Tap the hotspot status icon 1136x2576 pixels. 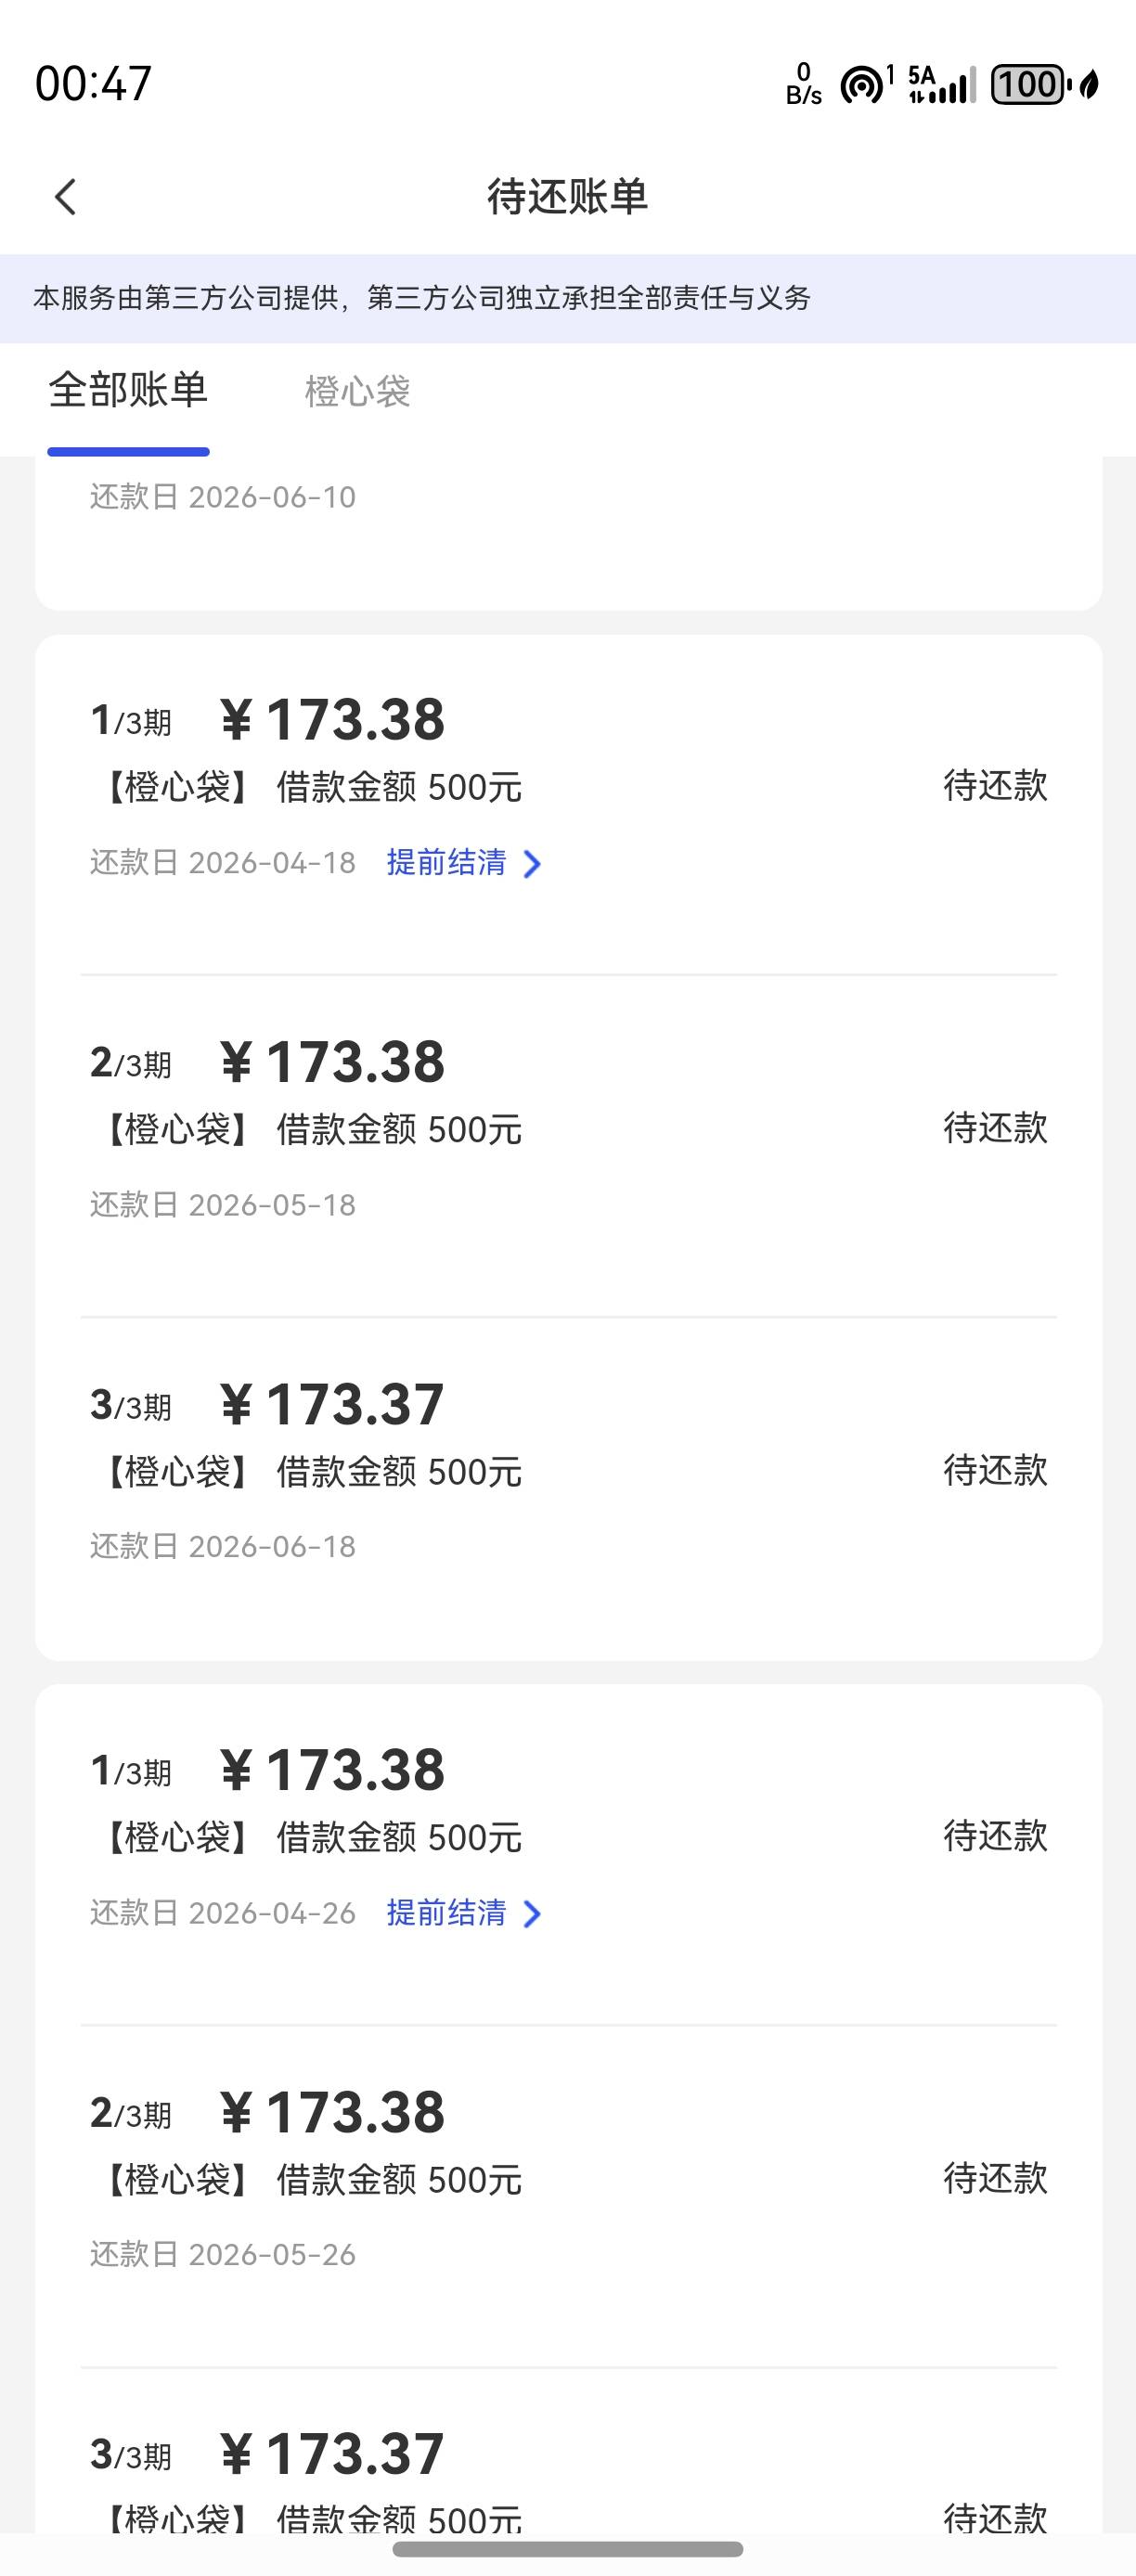tap(864, 84)
